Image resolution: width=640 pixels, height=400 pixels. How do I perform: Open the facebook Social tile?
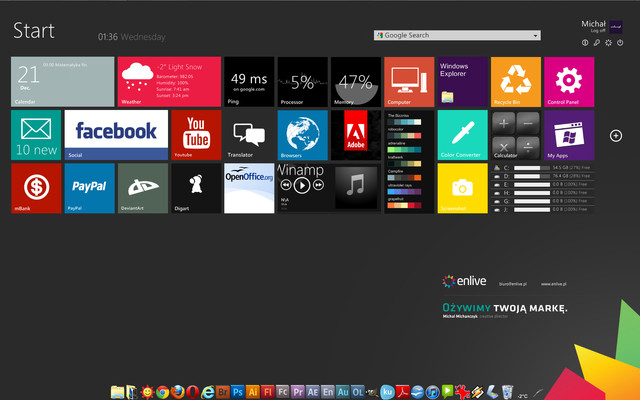click(116, 135)
